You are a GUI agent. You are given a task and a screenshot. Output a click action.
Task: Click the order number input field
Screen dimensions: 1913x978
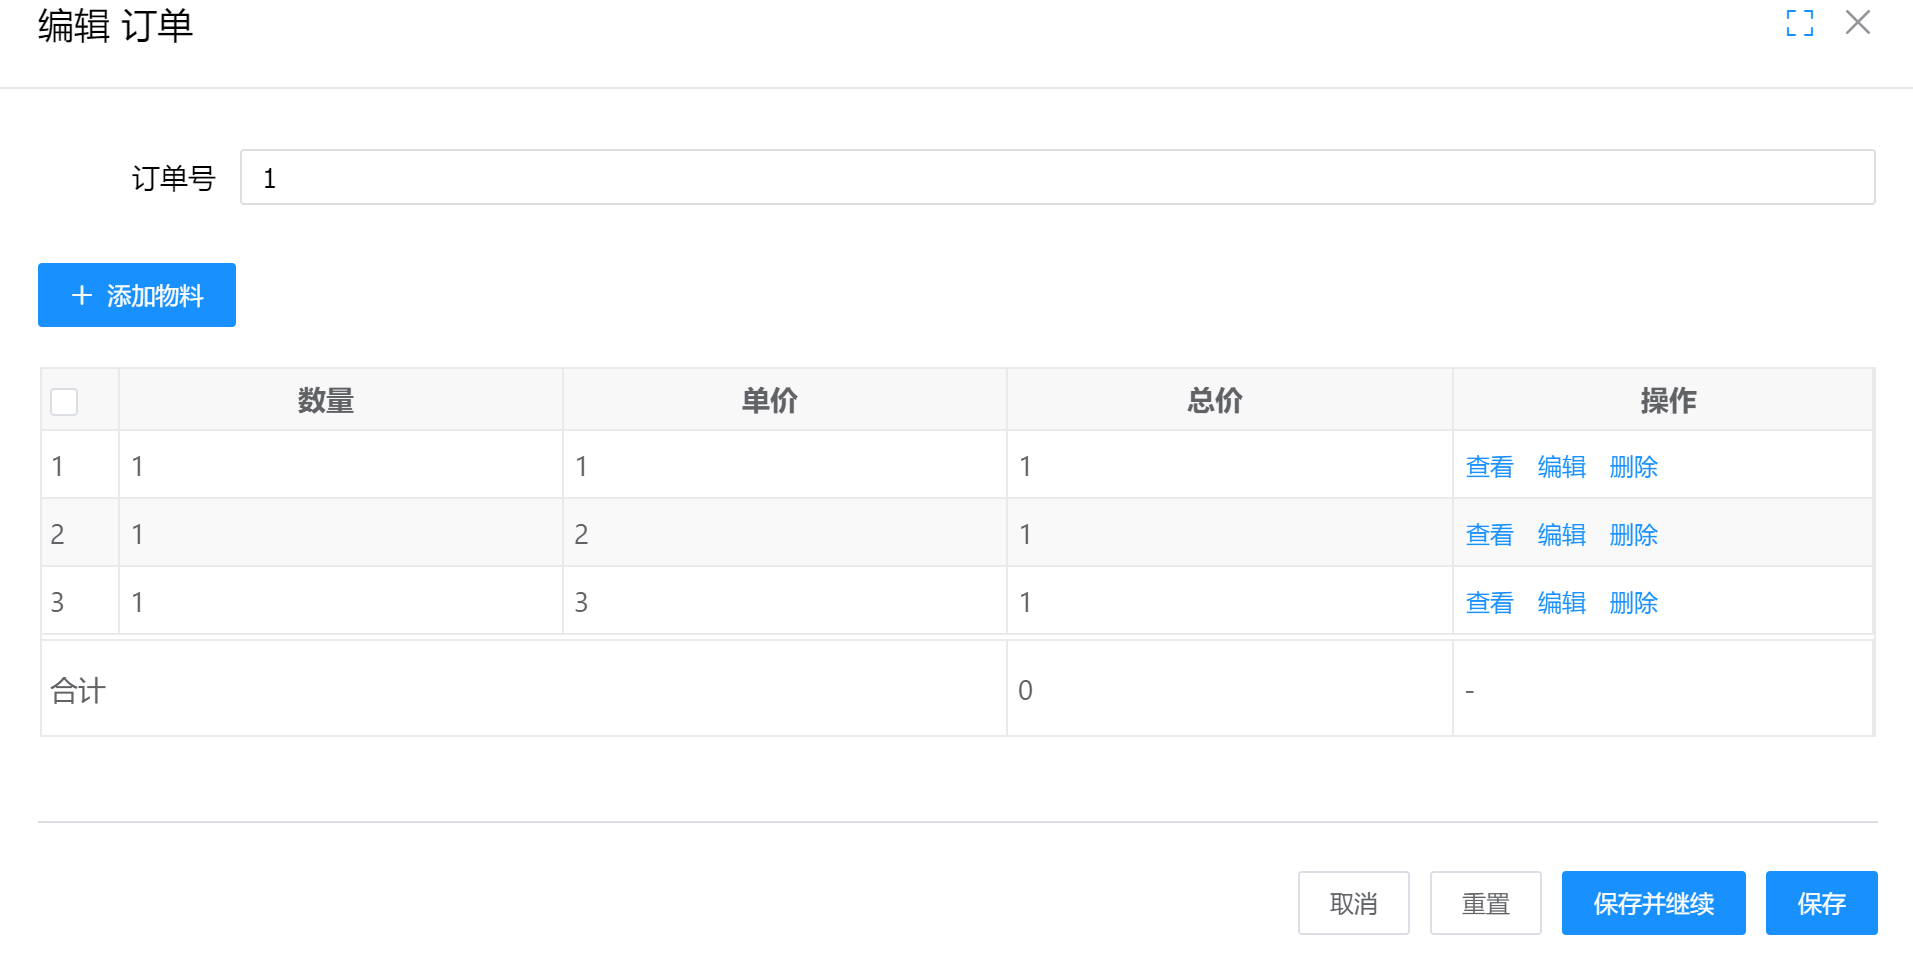point(1057,178)
